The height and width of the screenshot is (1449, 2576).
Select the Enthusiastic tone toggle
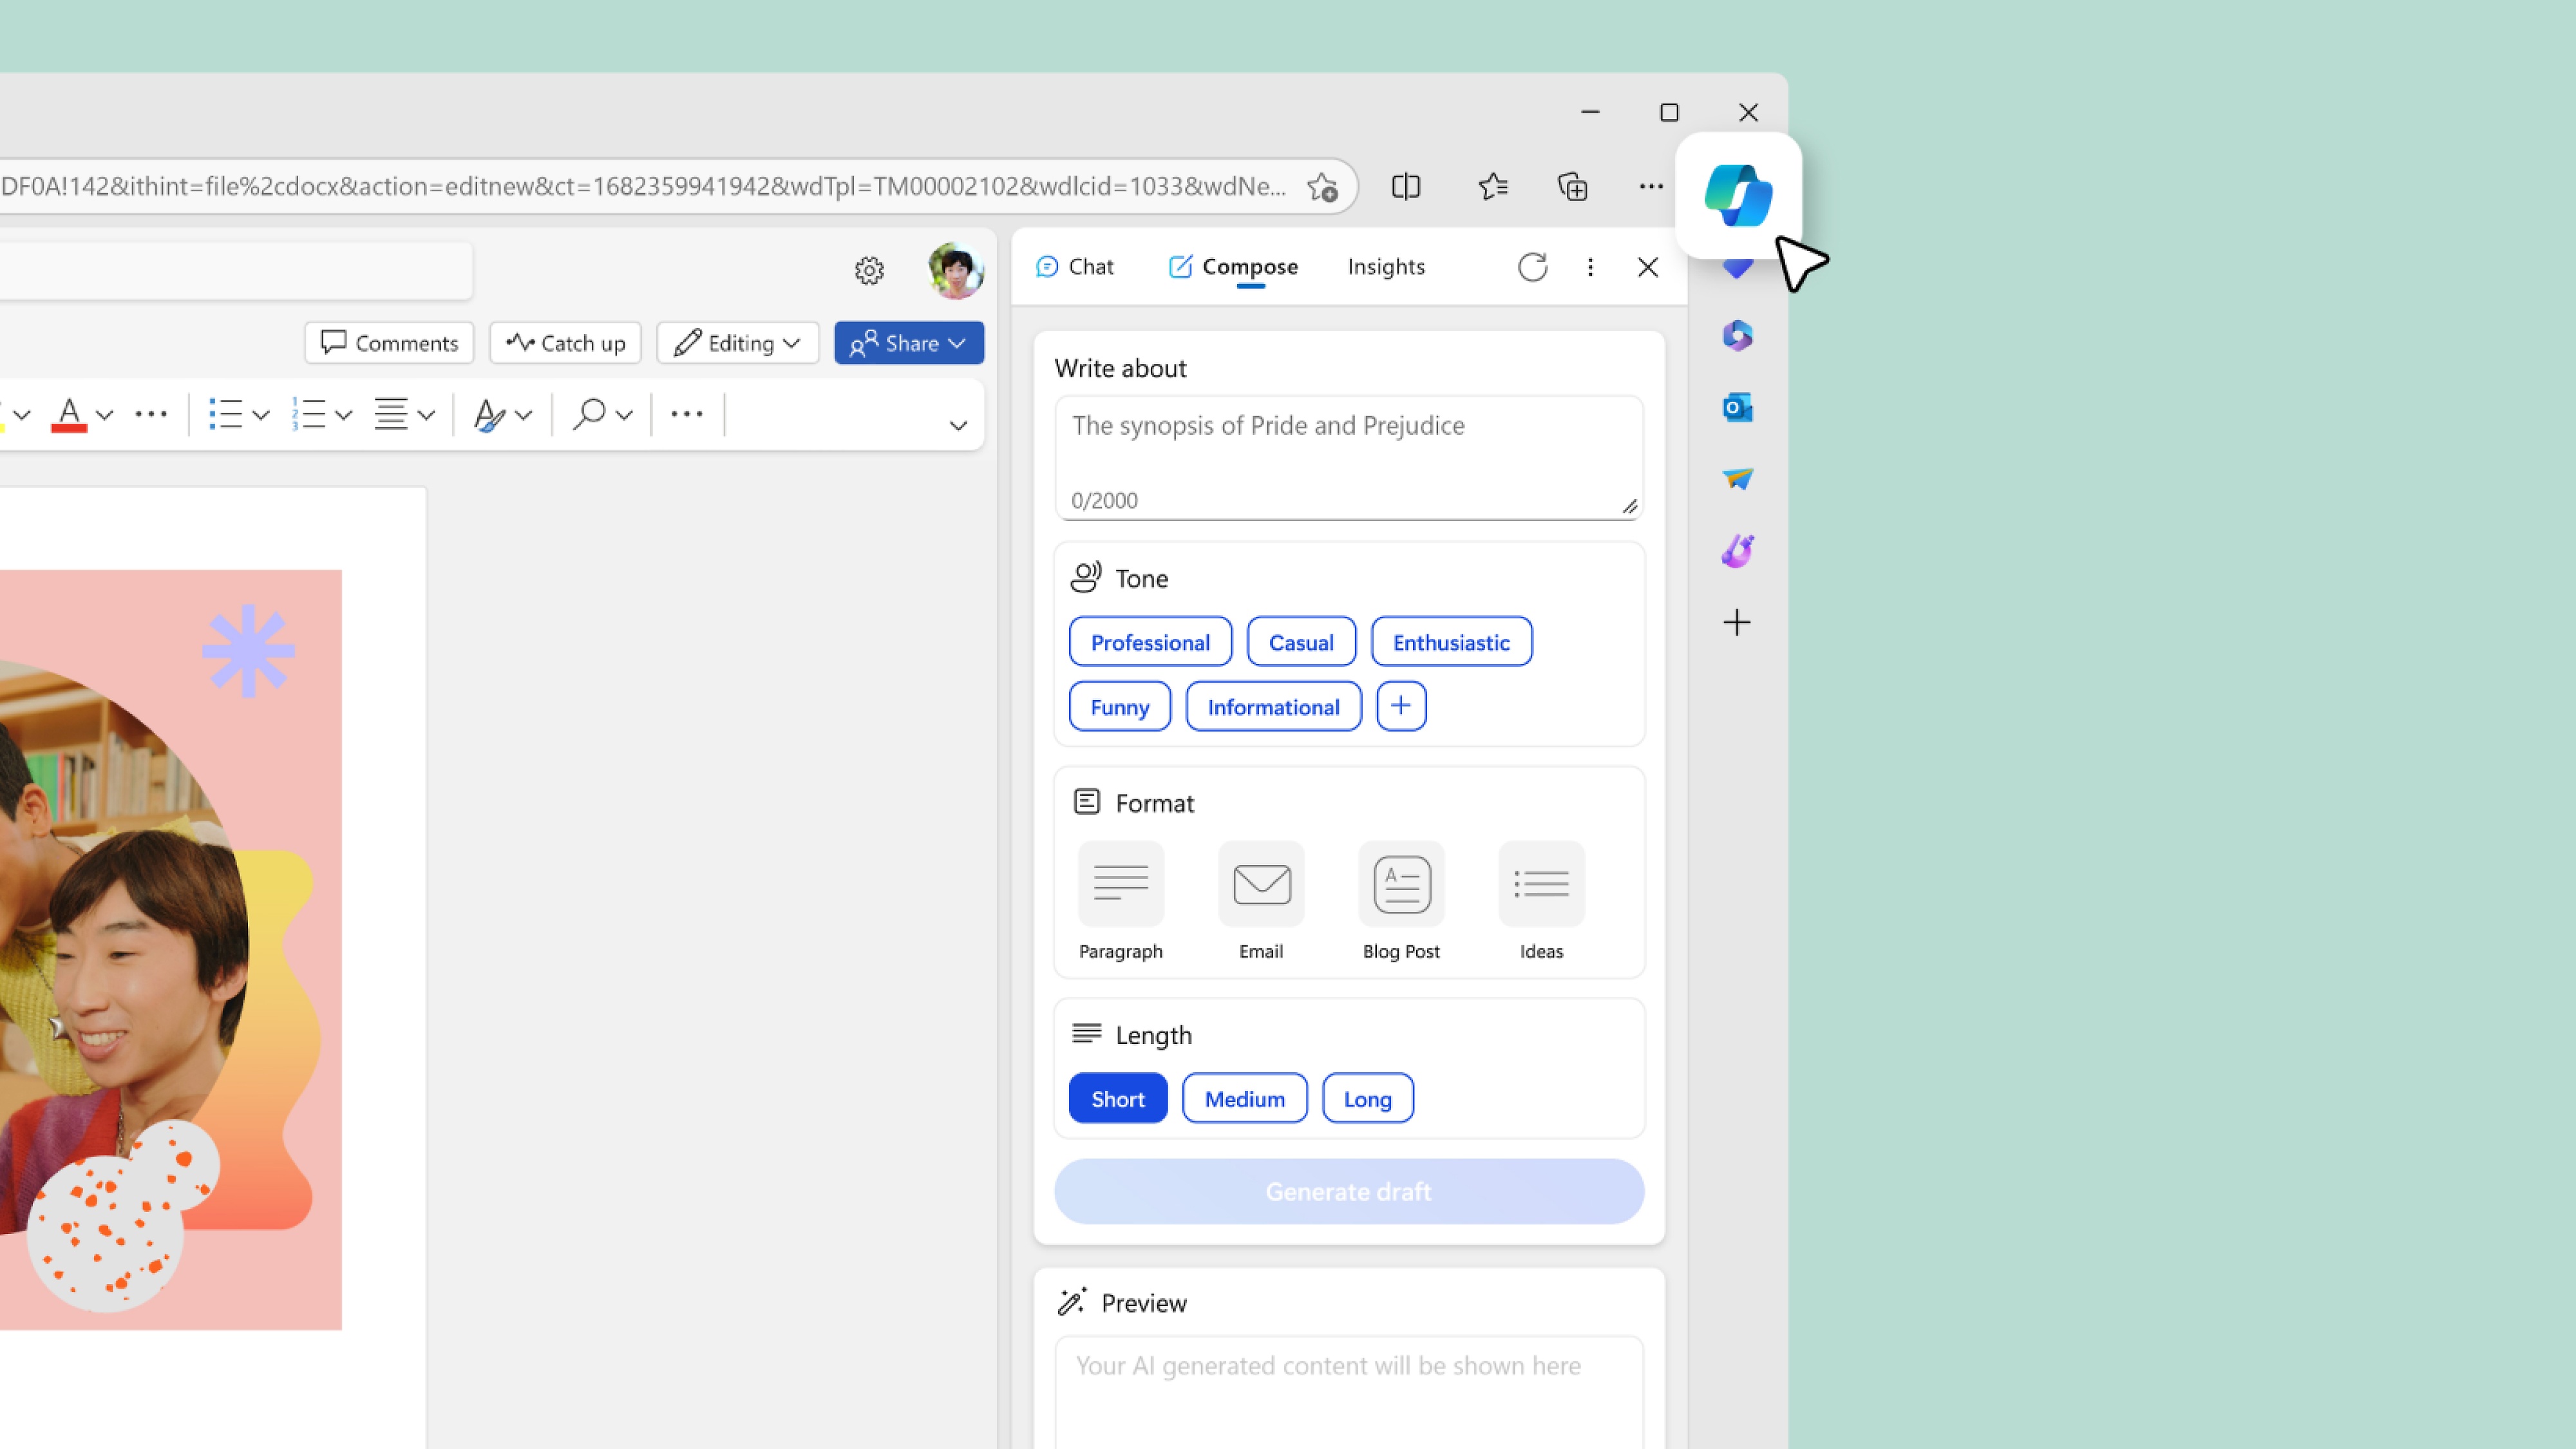point(1451,641)
